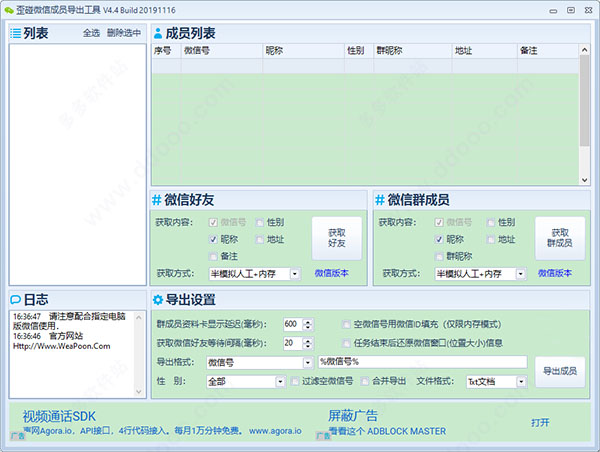Decrease 获取微信好友等待间隔 value with down arrow
The width and height of the screenshot is (600, 452).
pos(308,347)
